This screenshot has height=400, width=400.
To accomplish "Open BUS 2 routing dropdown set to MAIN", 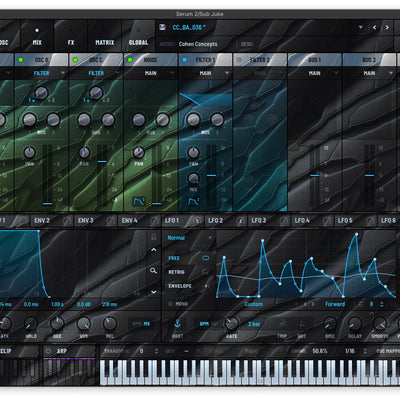I will pyautogui.click(x=369, y=73).
